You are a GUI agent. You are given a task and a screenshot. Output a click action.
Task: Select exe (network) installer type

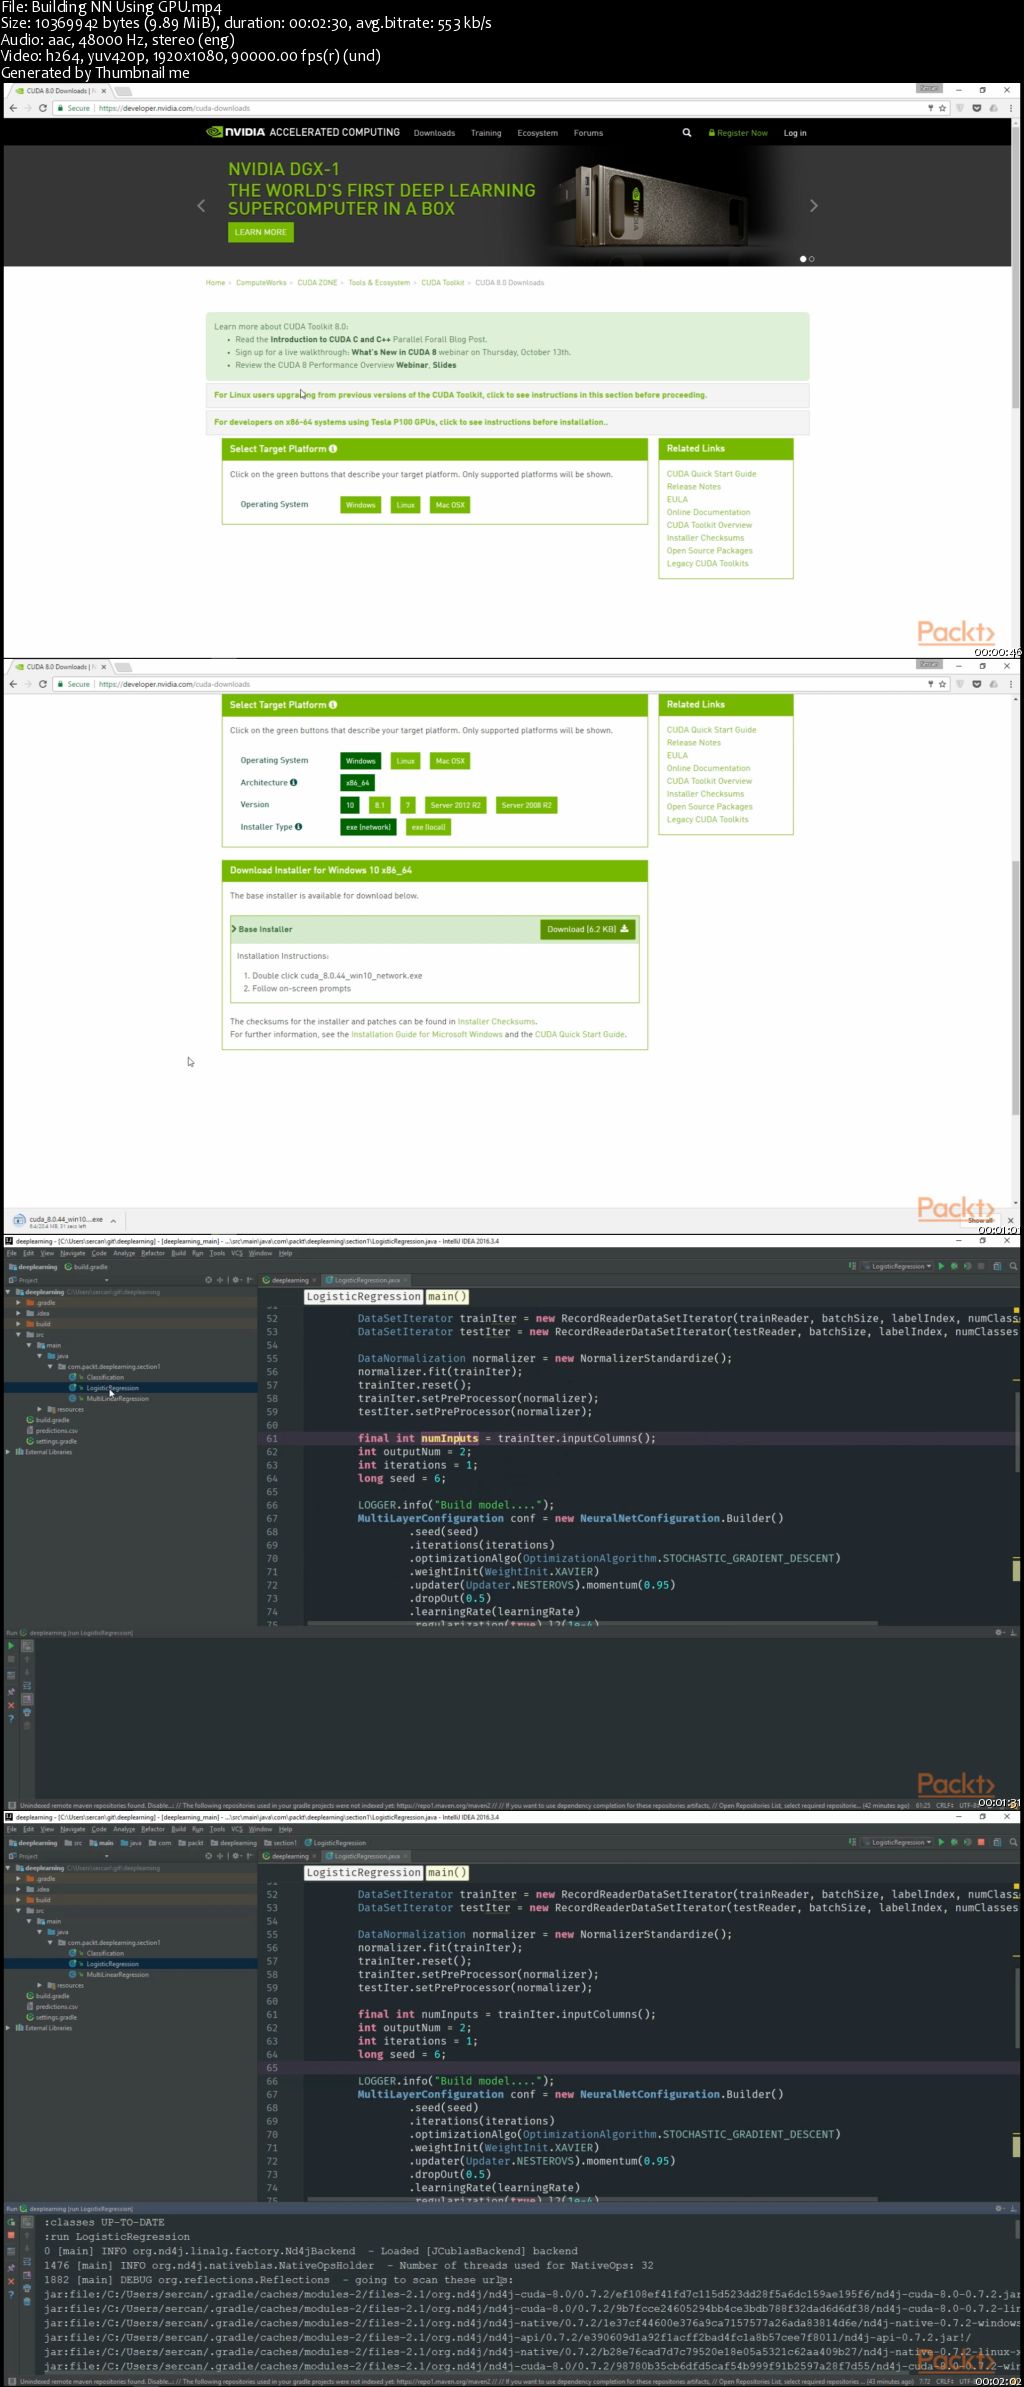tap(368, 827)
